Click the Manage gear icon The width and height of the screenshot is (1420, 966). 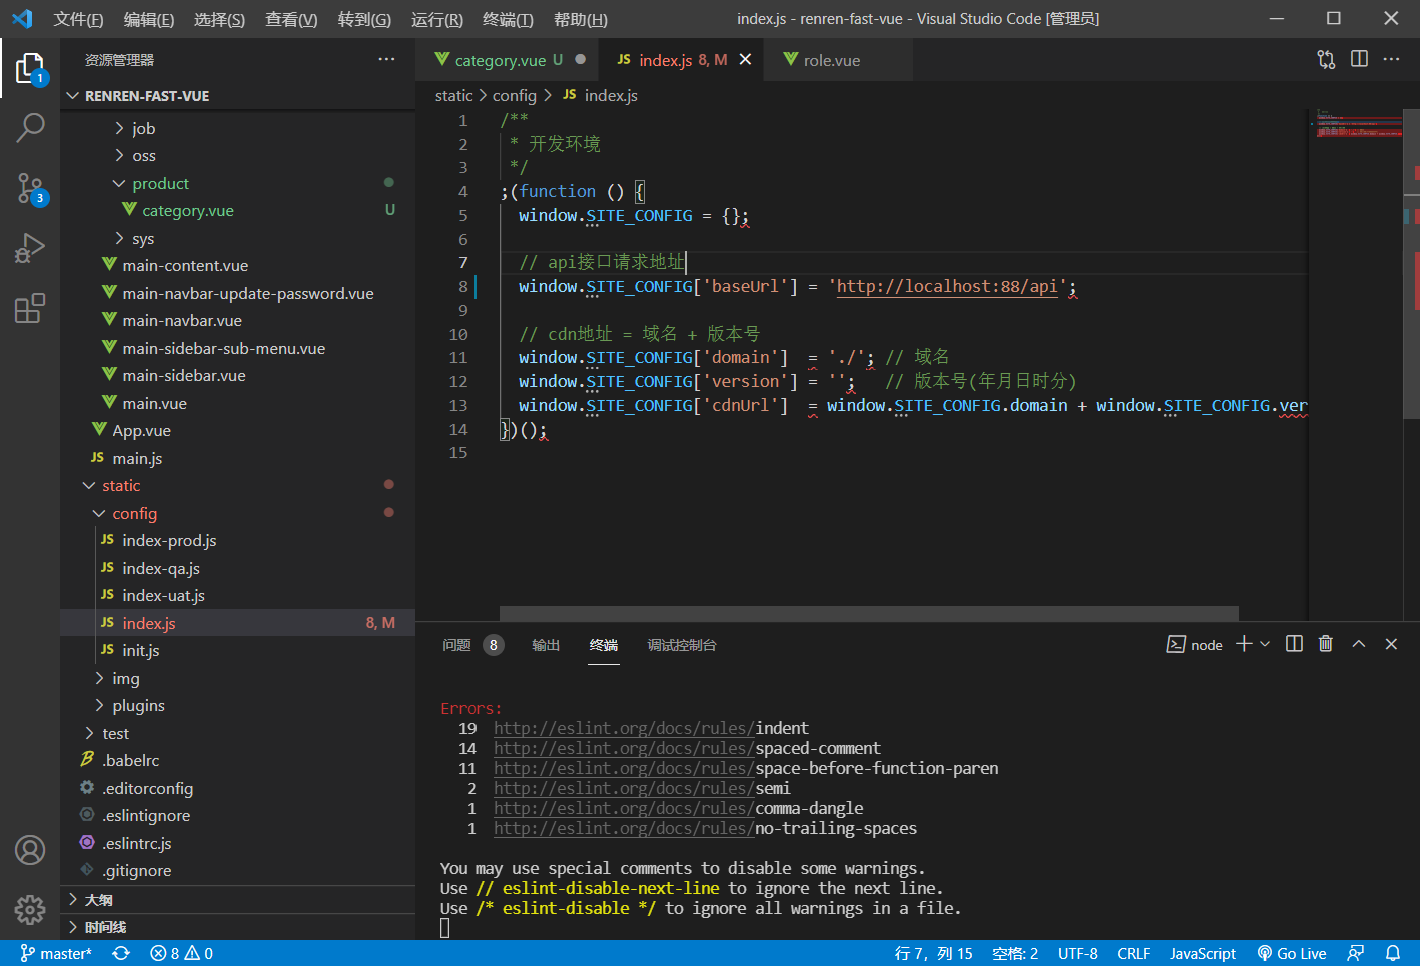[x=30, y=909]
